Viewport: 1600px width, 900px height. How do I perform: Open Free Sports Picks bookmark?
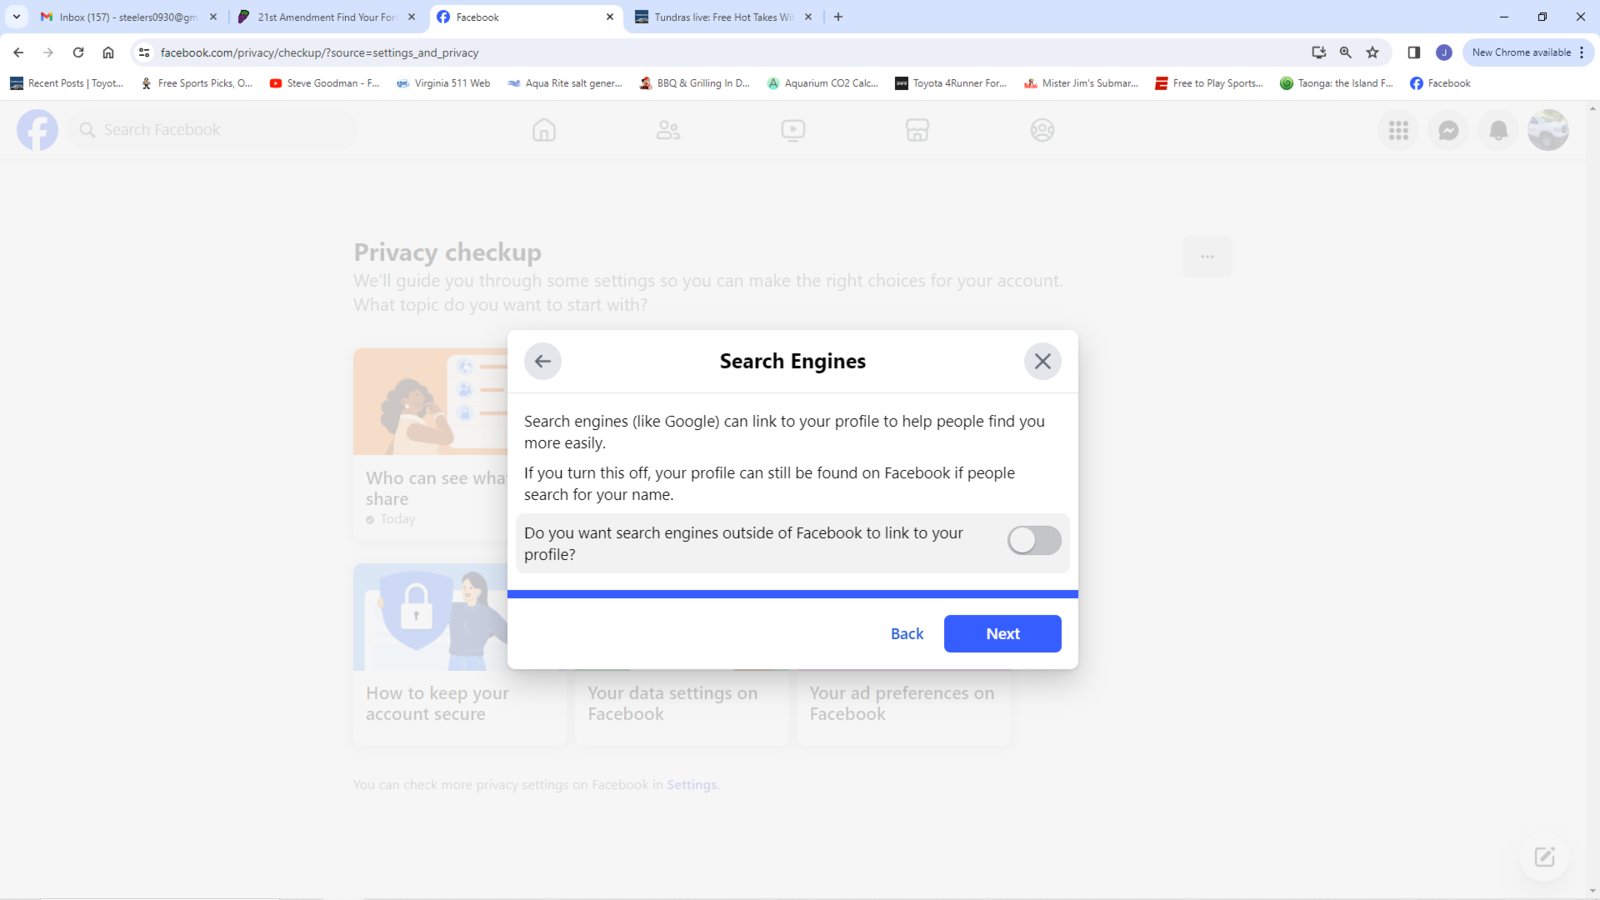[x=197, y=83]
